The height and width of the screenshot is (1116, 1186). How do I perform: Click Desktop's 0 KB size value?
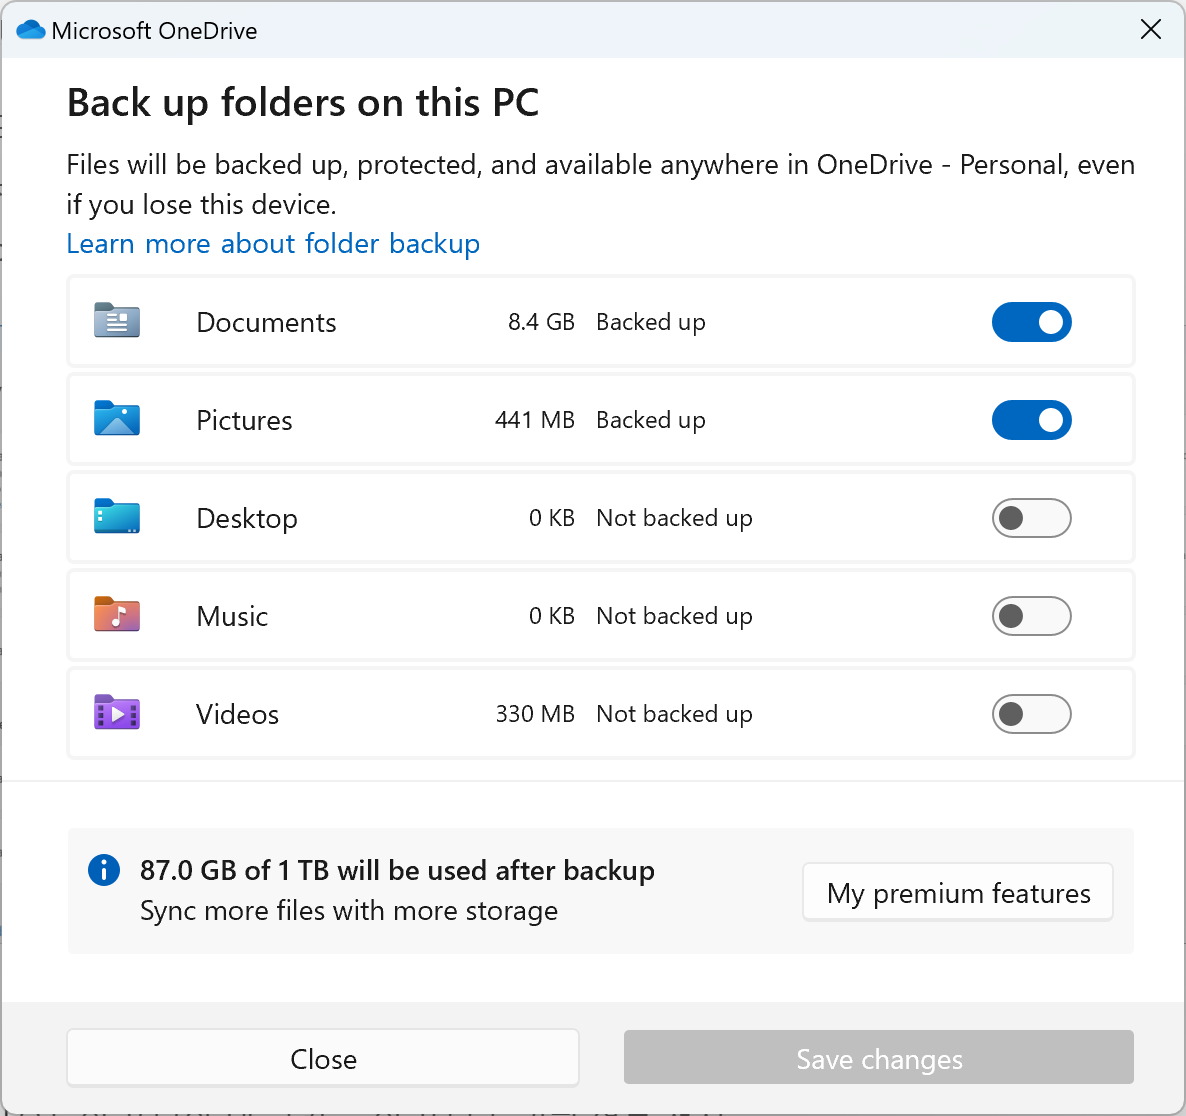tap(551, 518)
